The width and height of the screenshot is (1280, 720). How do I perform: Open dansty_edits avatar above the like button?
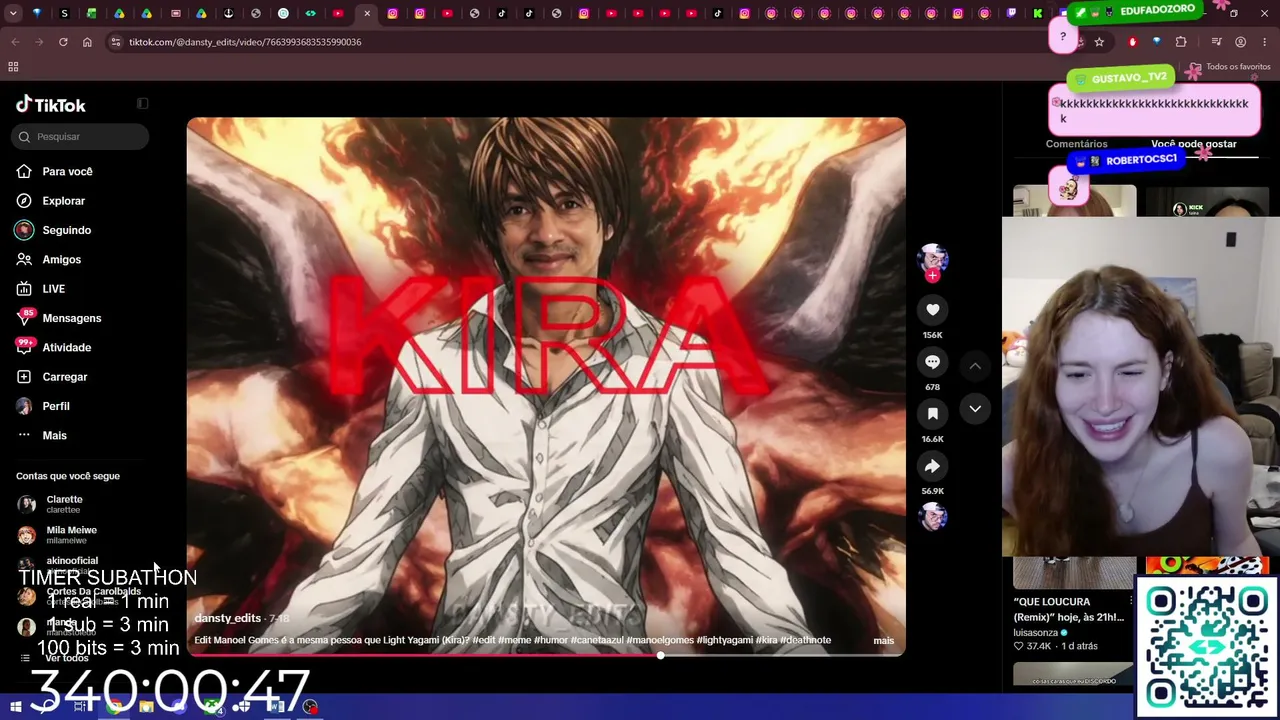(933, 258)
